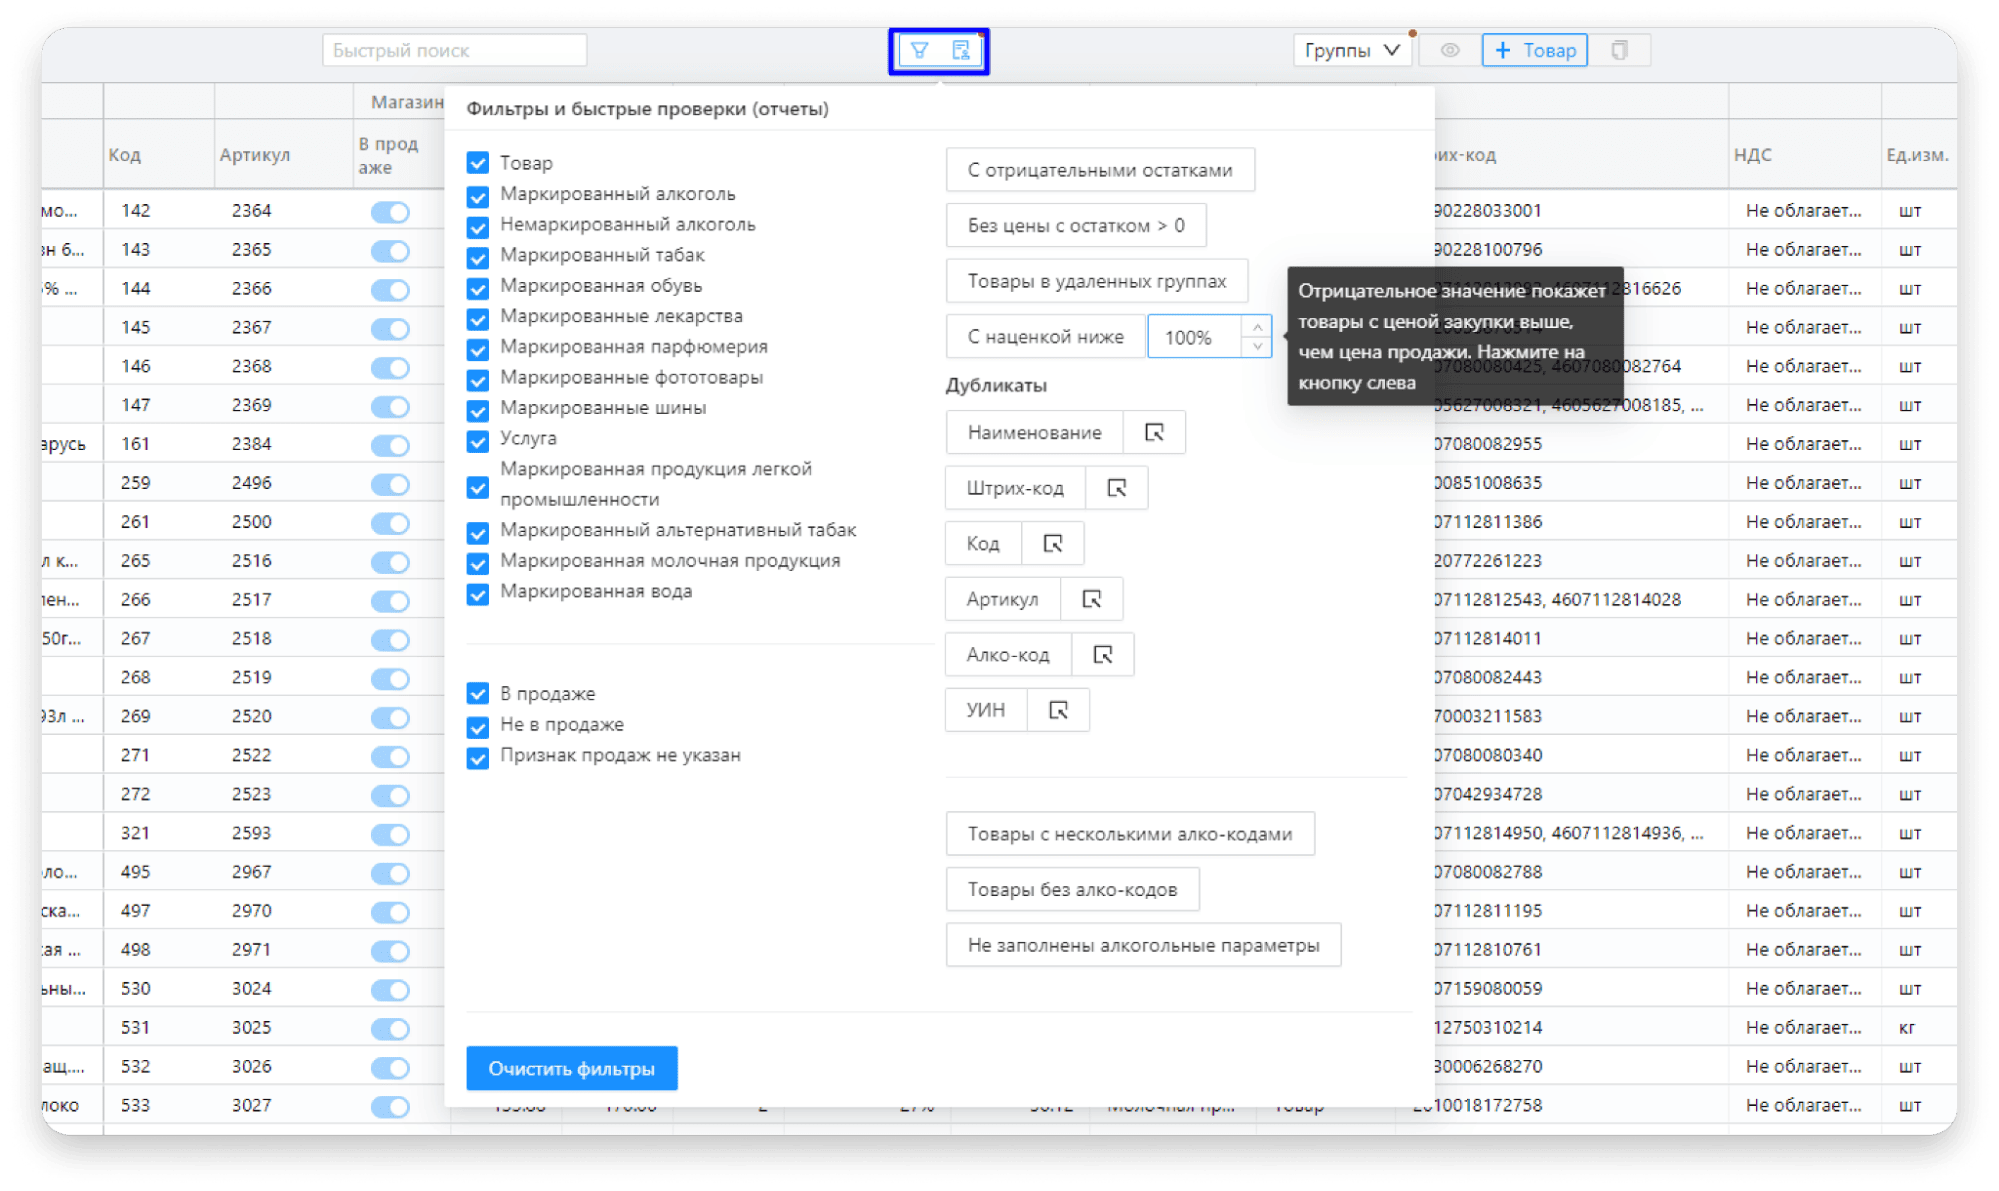
Task: Uncheck Немаркированный алкоголь checkbox
Action: [478, 226]
